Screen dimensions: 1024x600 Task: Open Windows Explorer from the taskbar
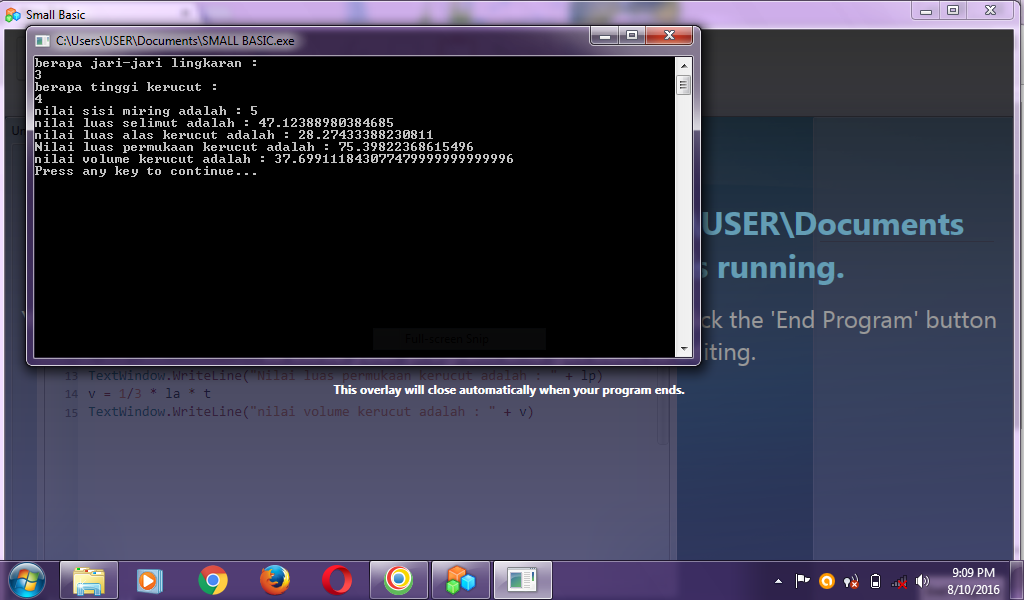click(89, 580)
